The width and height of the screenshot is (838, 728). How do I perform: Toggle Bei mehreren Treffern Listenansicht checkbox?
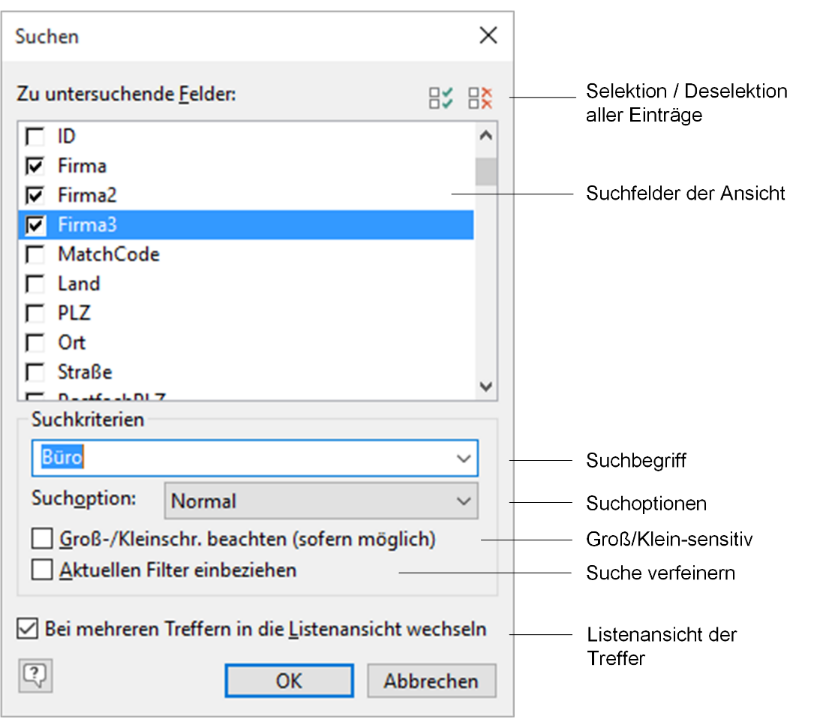coord(28,630)
